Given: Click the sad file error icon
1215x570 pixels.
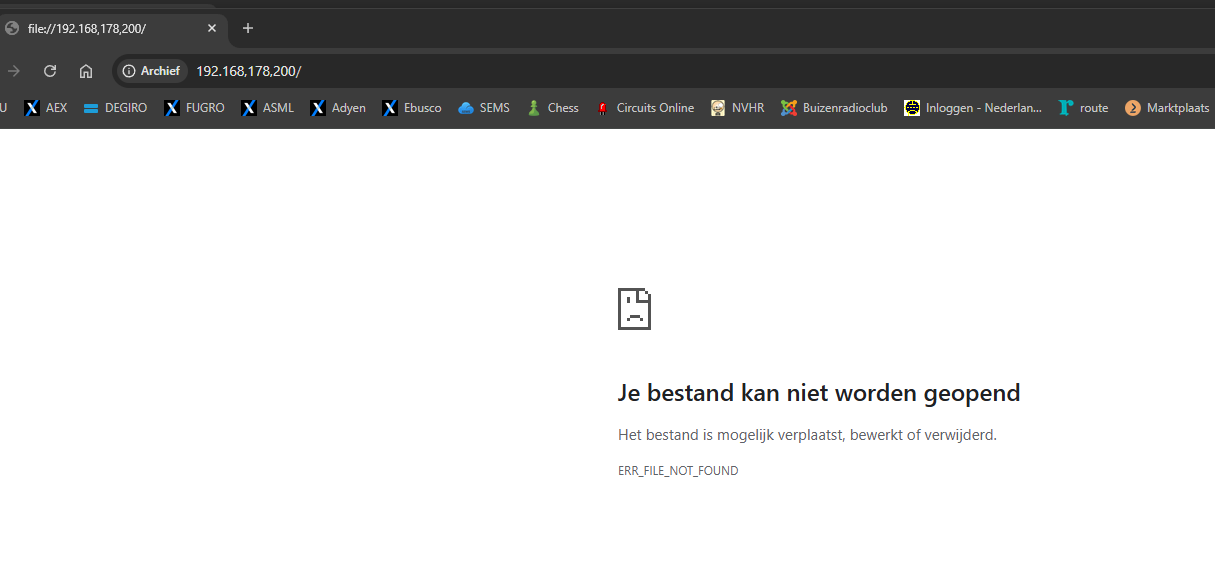Looking at the screenshot, I should [634, 309].
